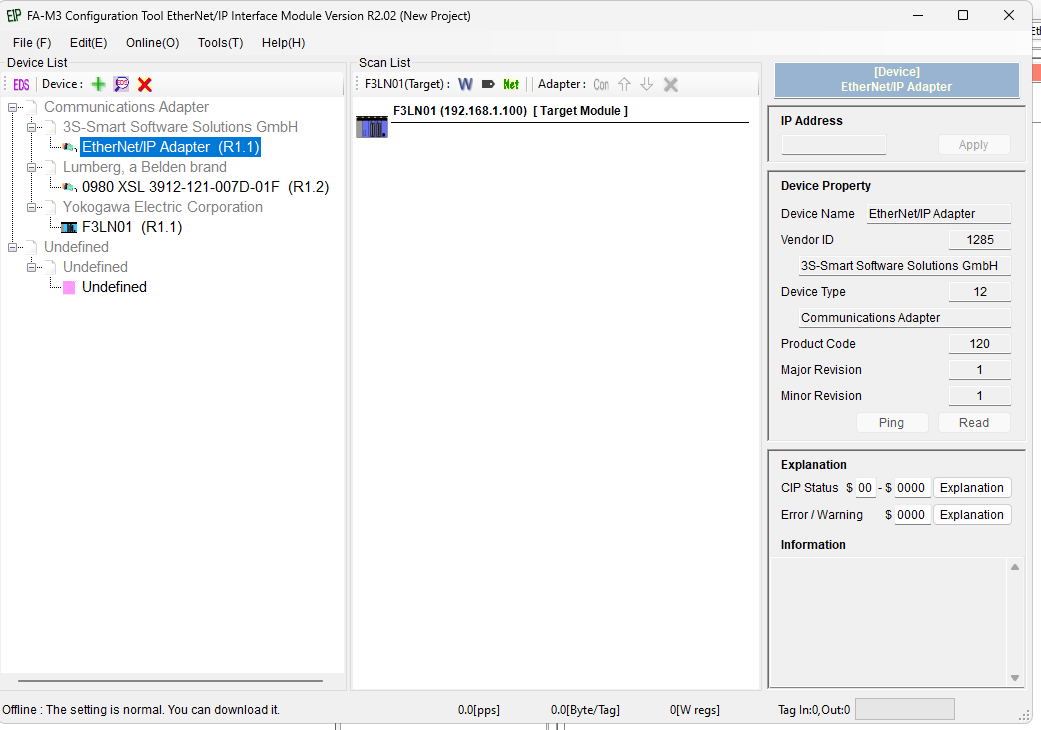Click the Device Type field showing 12
The image size is (1041, 730).
[980, 292]
